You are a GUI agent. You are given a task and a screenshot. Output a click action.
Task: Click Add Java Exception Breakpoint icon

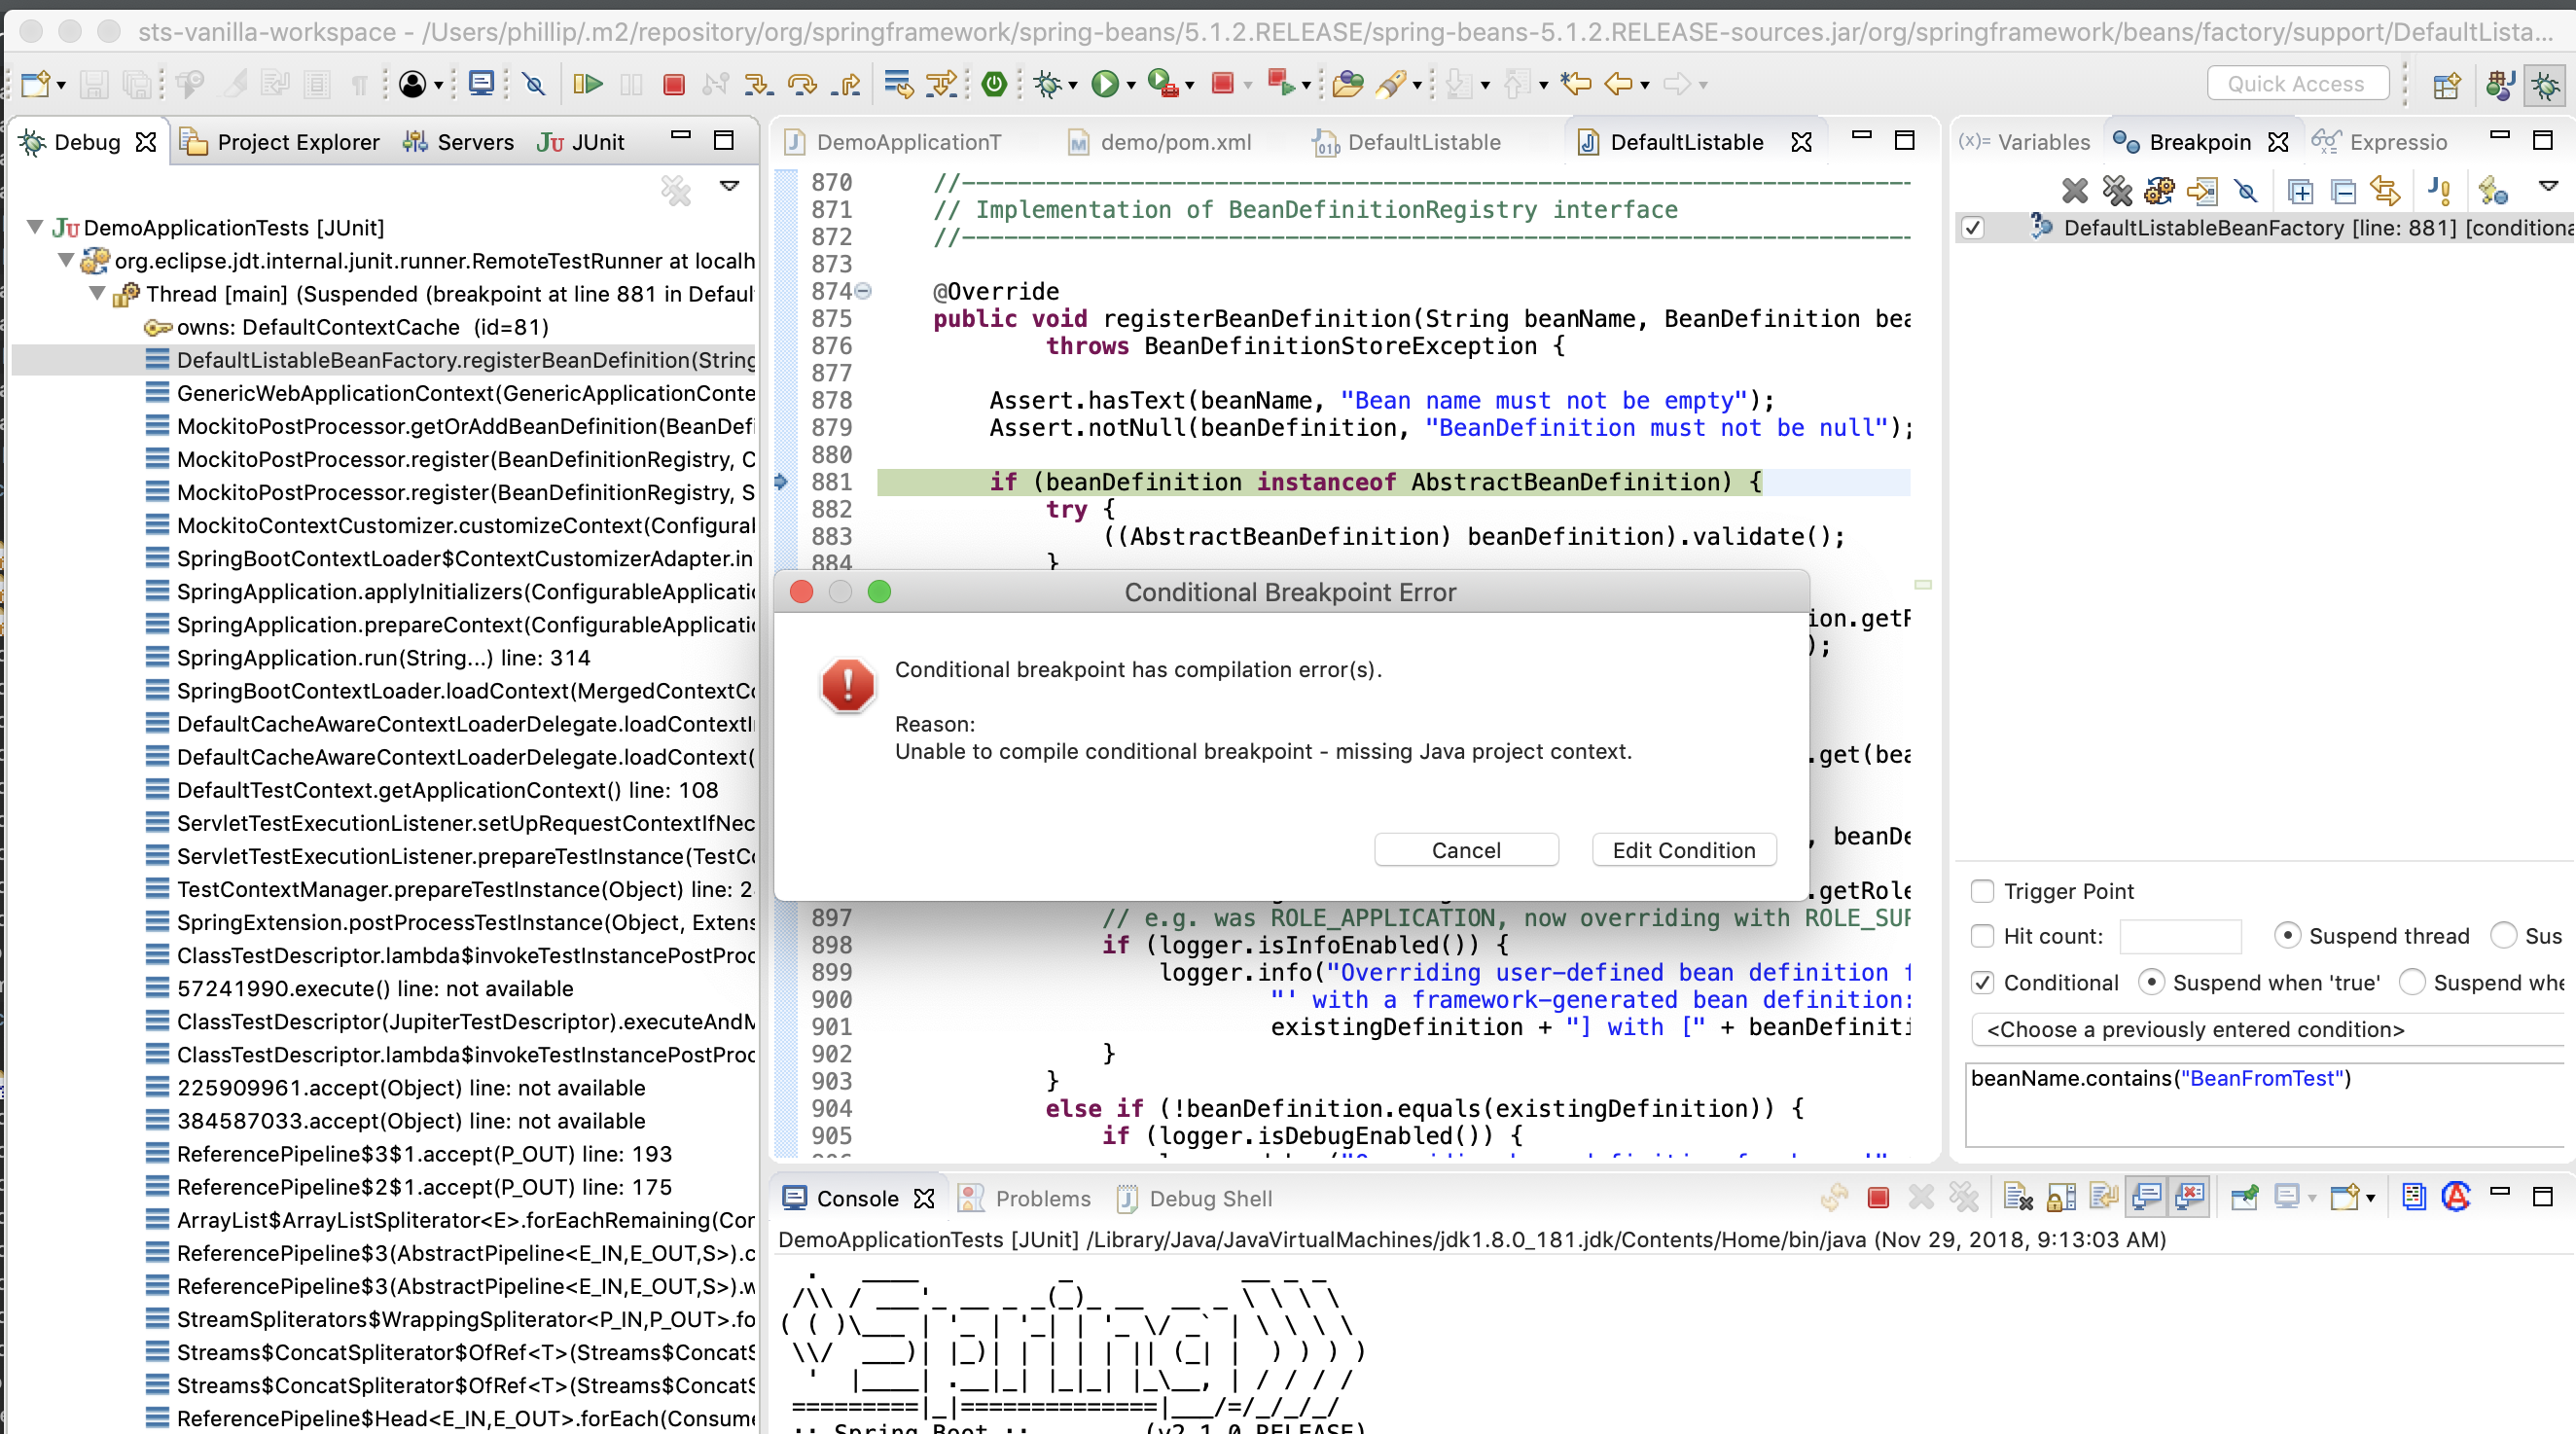click(2438, 190)
